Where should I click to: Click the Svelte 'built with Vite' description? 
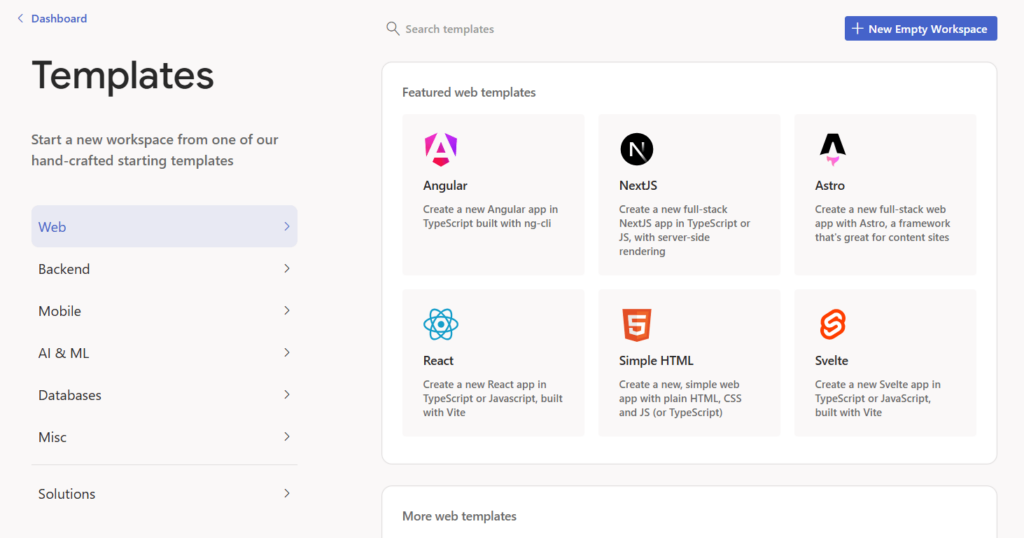click(878, 398)
